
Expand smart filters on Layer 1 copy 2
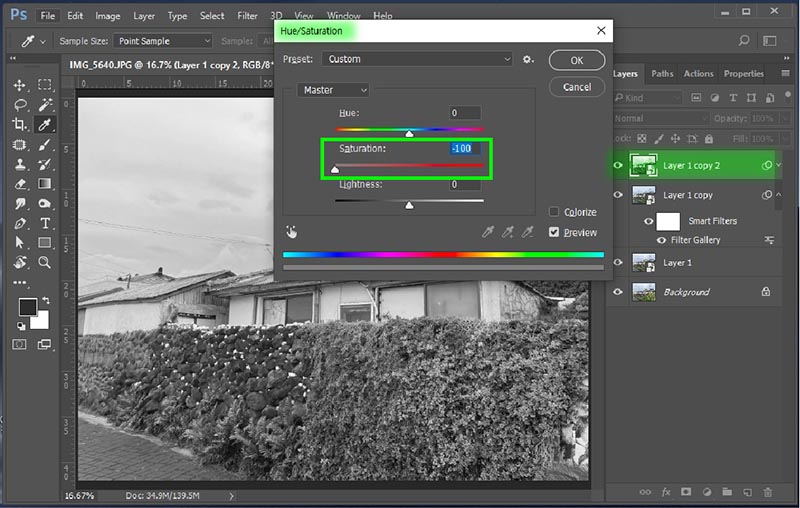pos(779,165)
